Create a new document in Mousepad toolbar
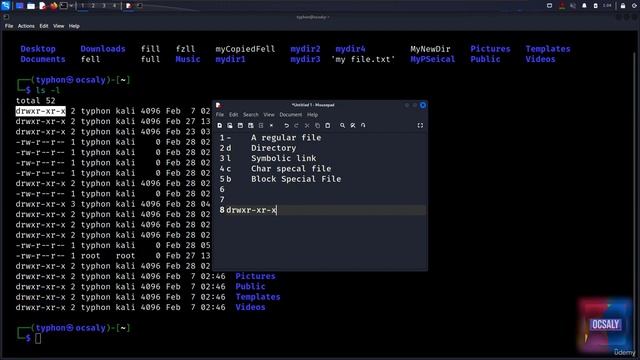Viewport: 640px width, 360px height. click(220, 125)
